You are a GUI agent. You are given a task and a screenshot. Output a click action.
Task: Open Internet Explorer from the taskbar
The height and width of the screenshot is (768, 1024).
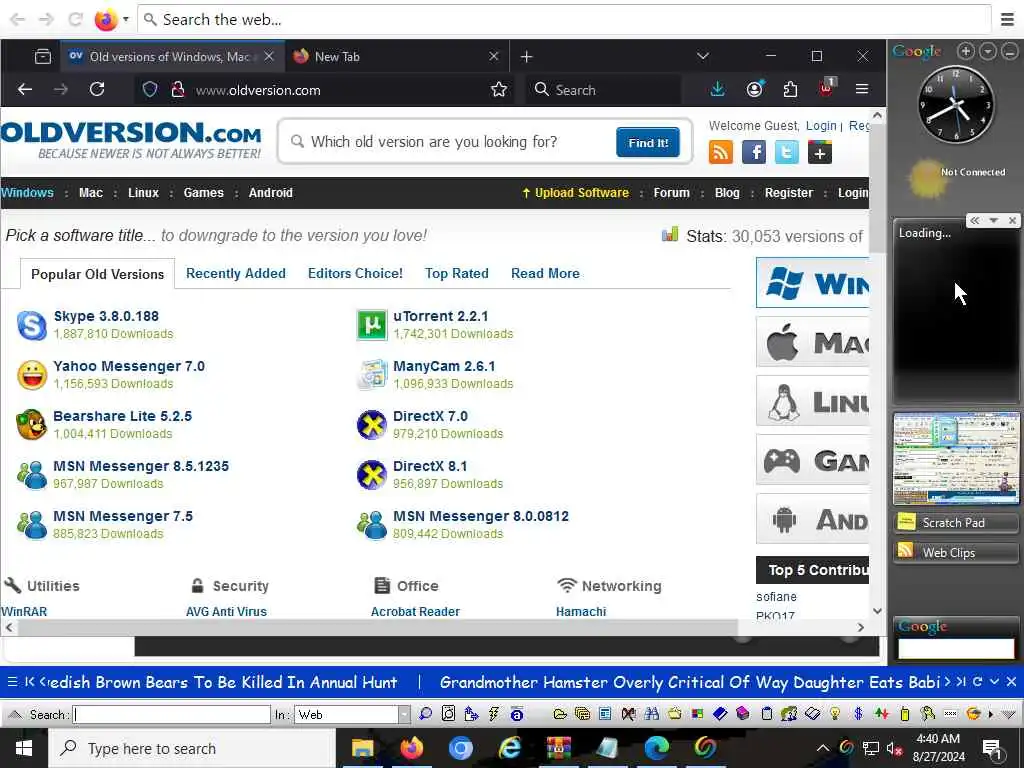[x=510, y=748]
